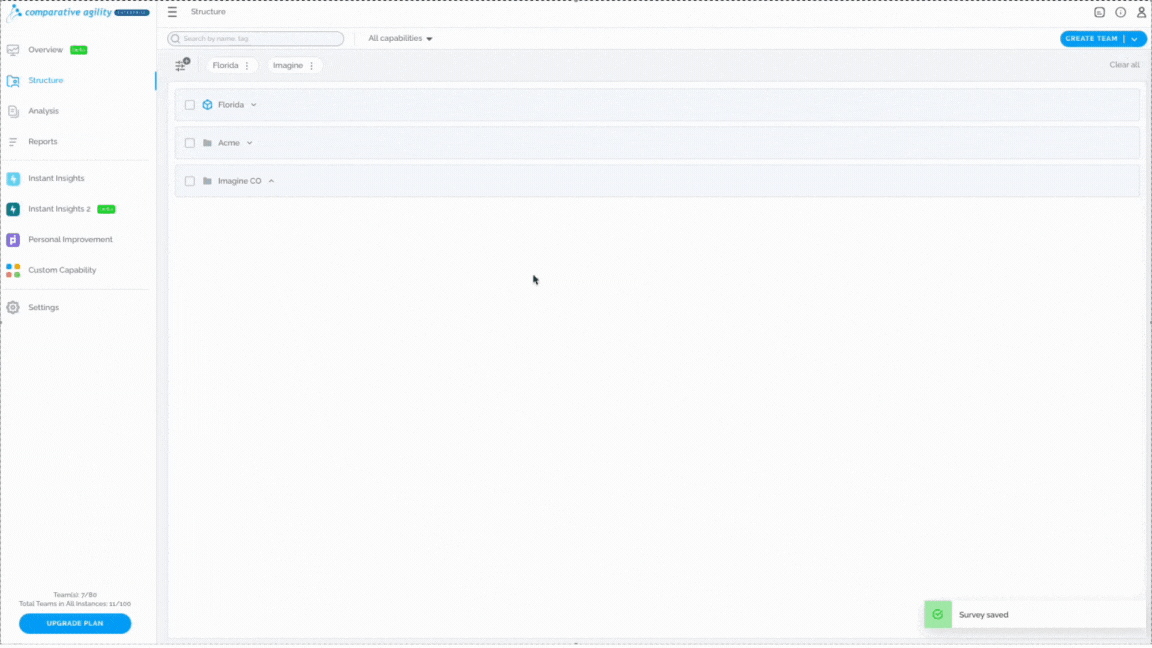Toggle the hamburger menu icon
This screenshot has height=648, width=1152.
click(172, 12)
